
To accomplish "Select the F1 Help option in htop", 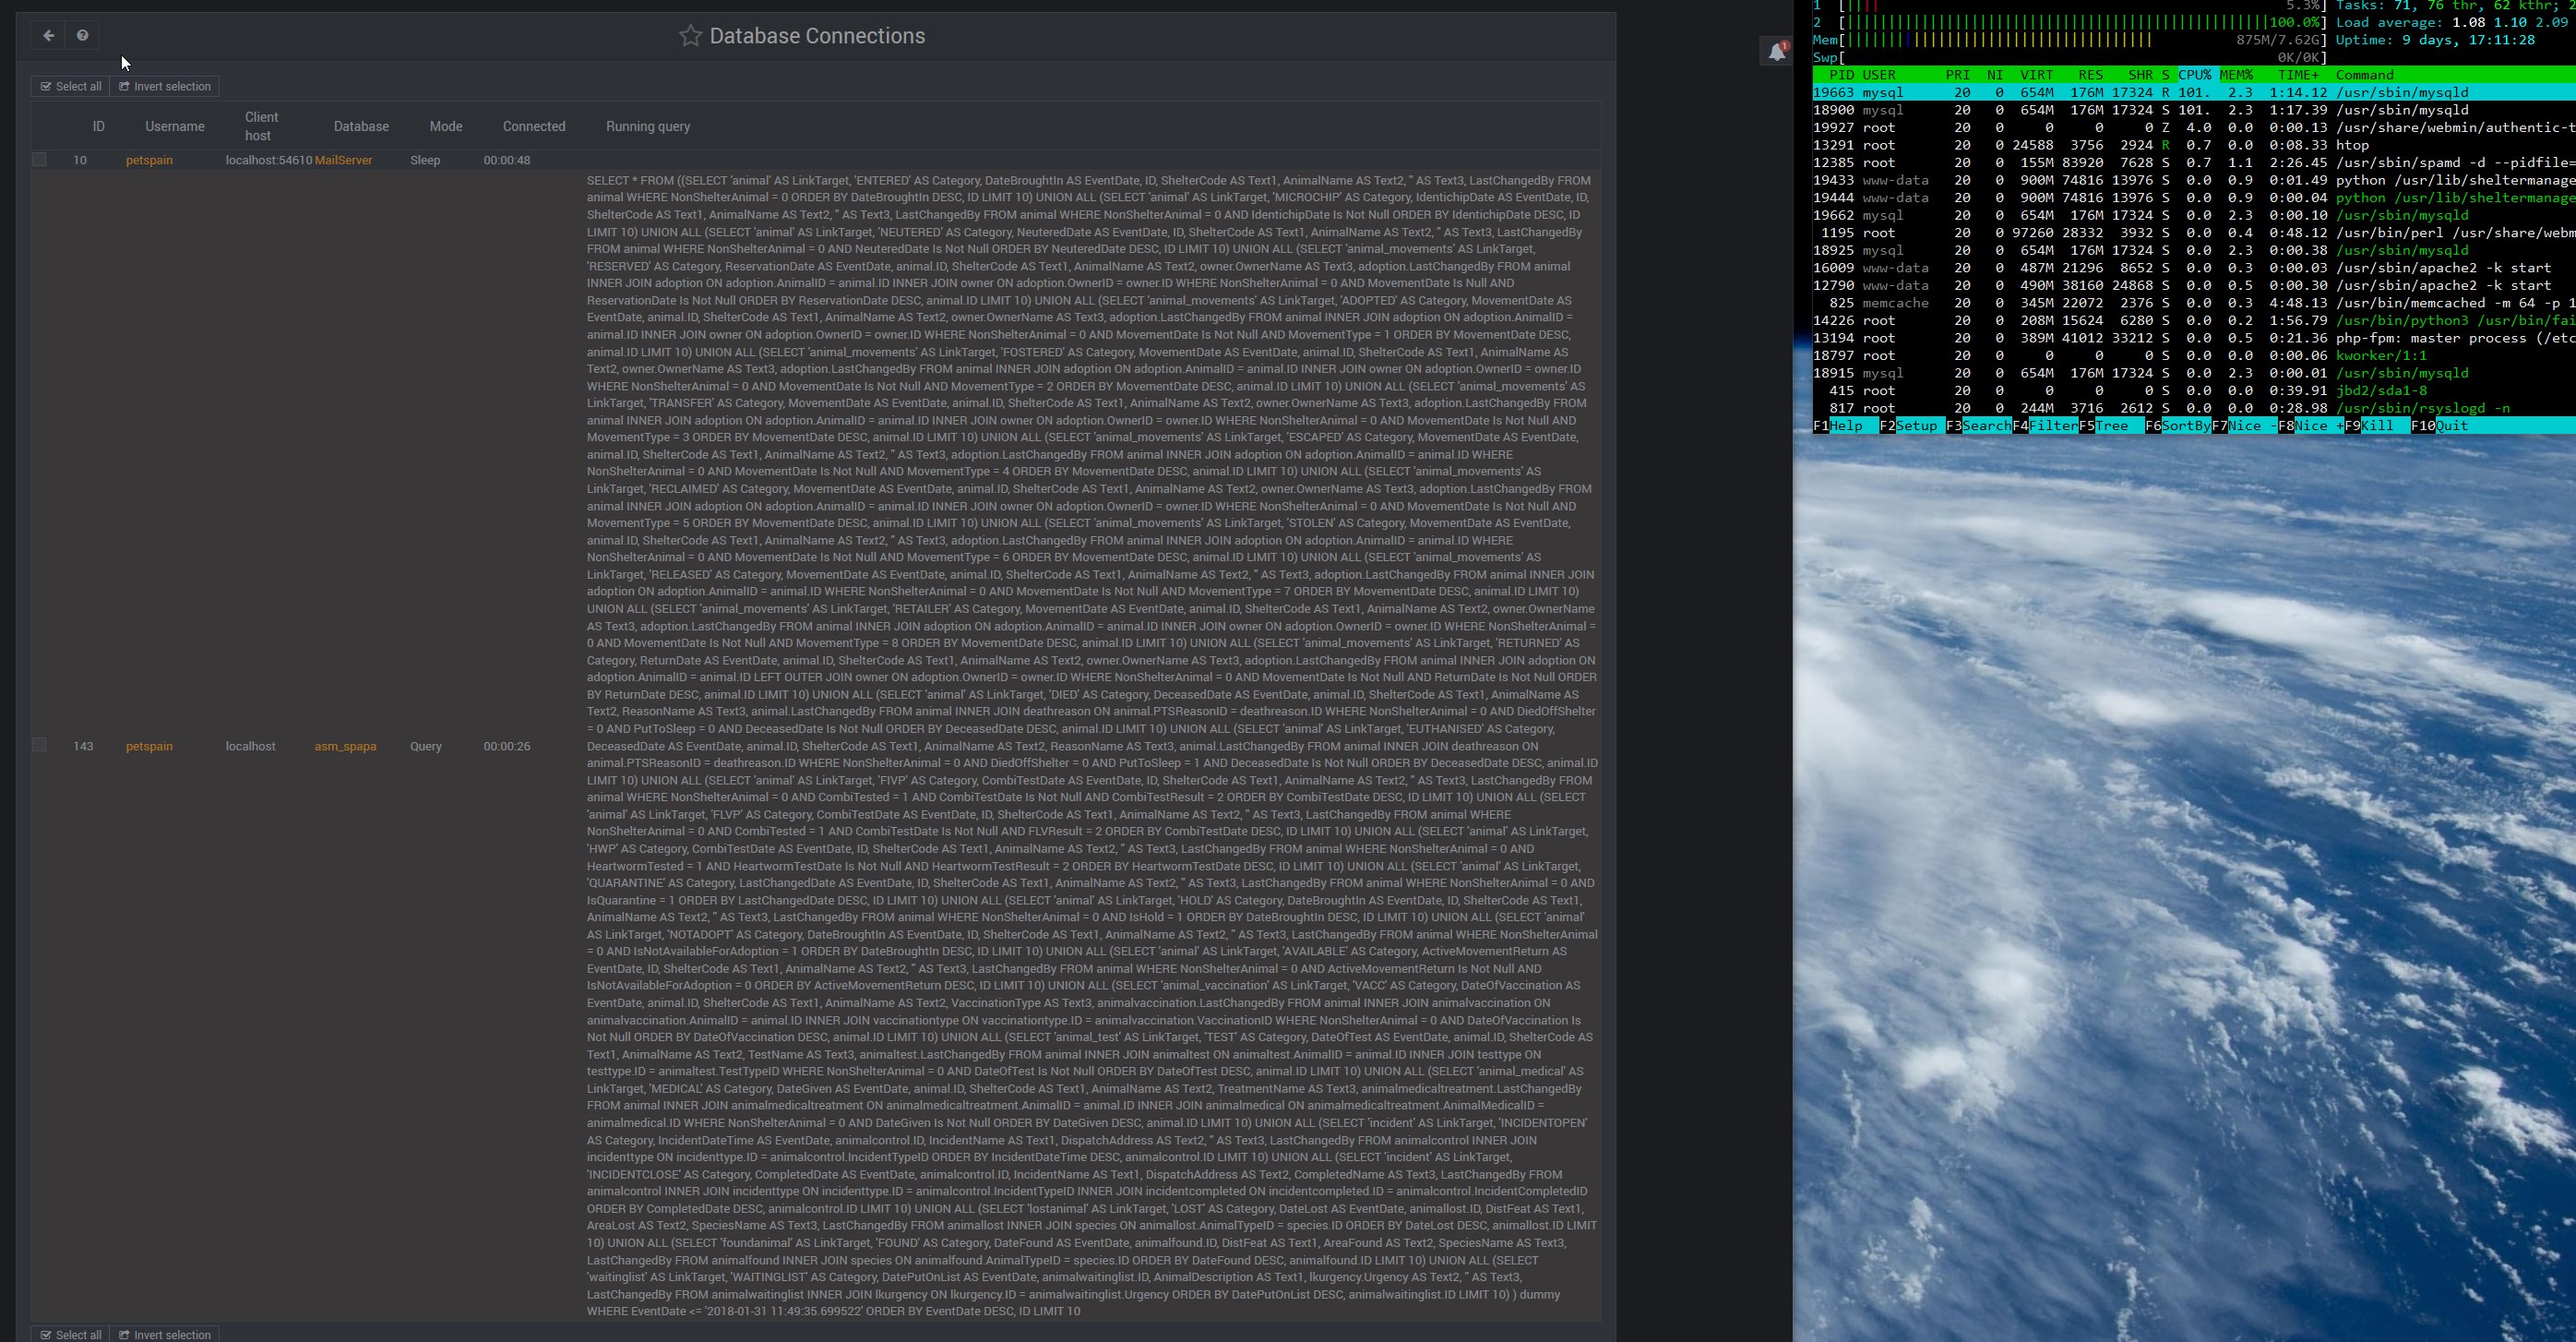I will 1840,425.
